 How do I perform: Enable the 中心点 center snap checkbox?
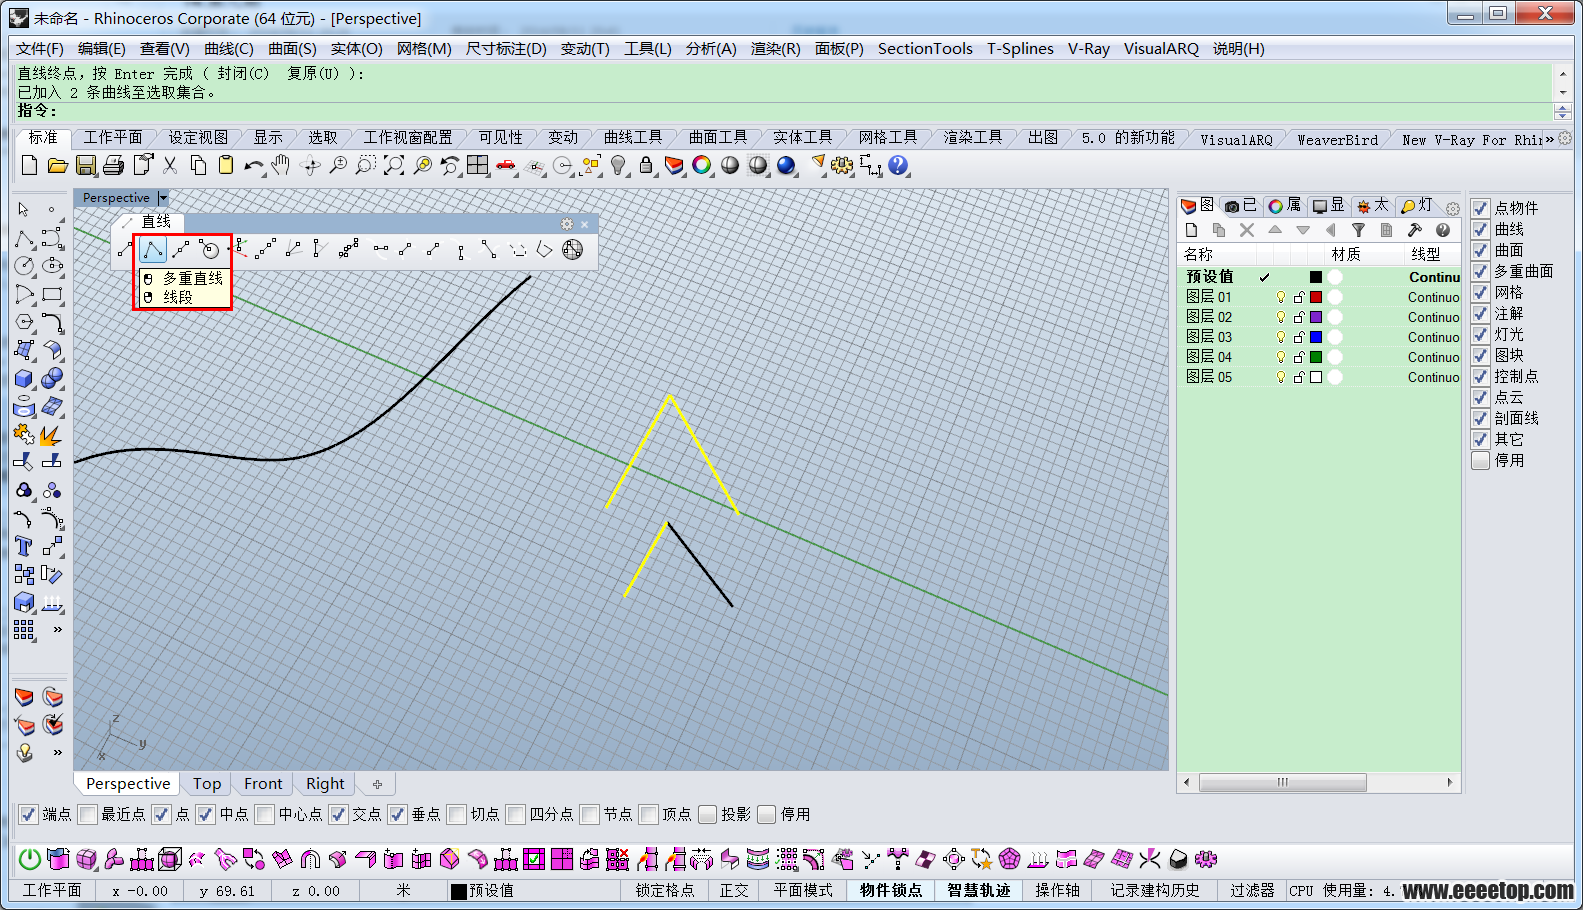pyautogui.click(x=264, y=814)
